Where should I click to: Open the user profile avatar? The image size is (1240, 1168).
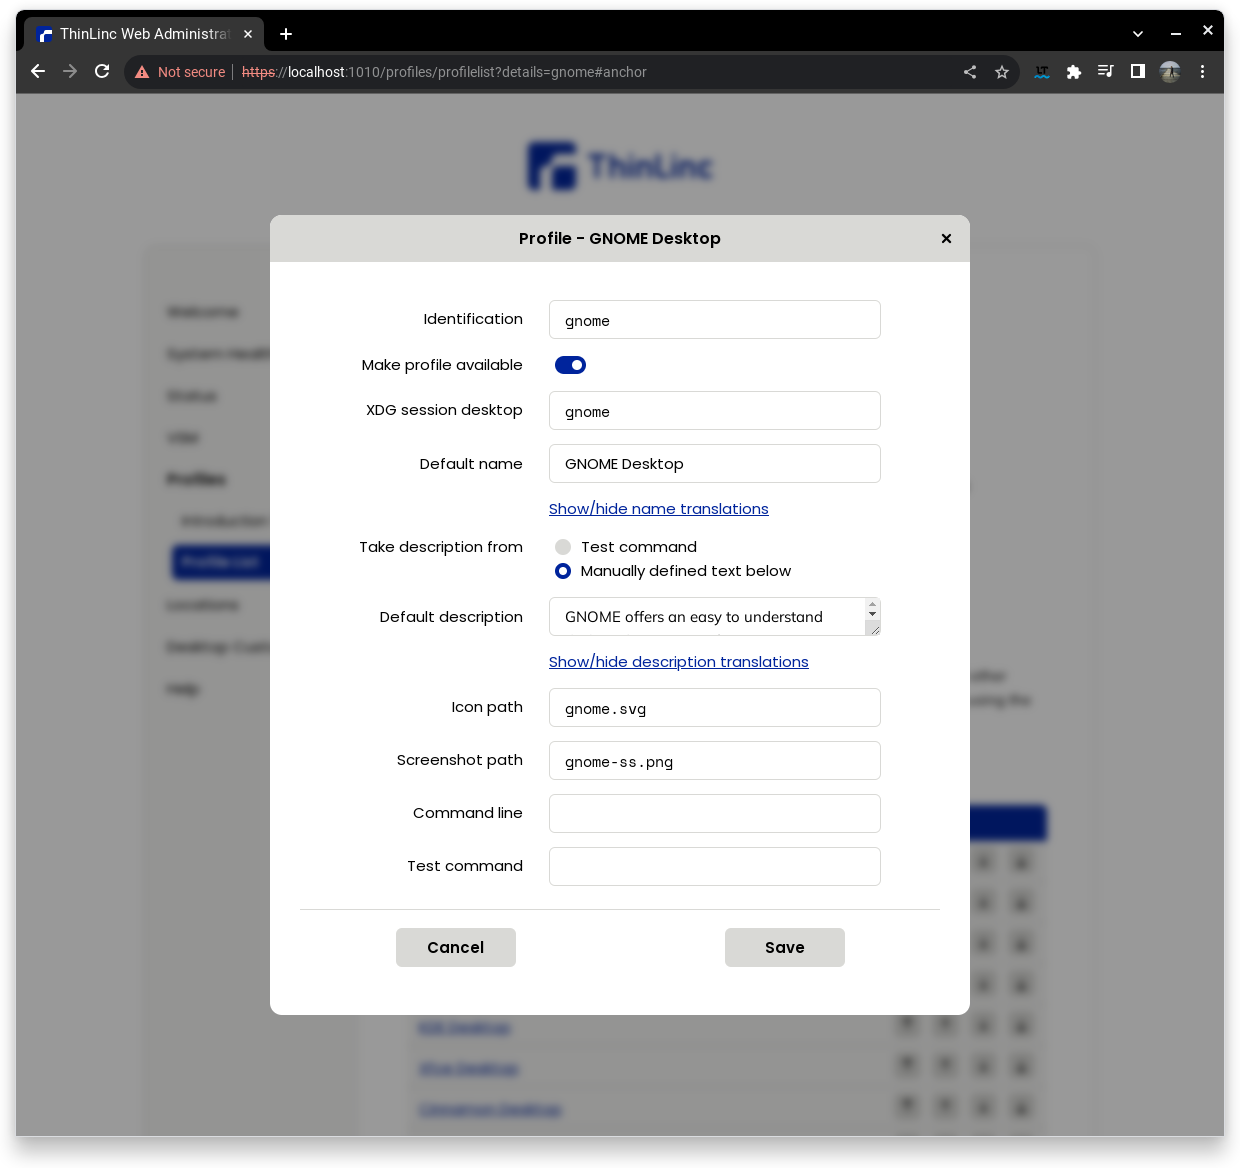click(1170, 71)
